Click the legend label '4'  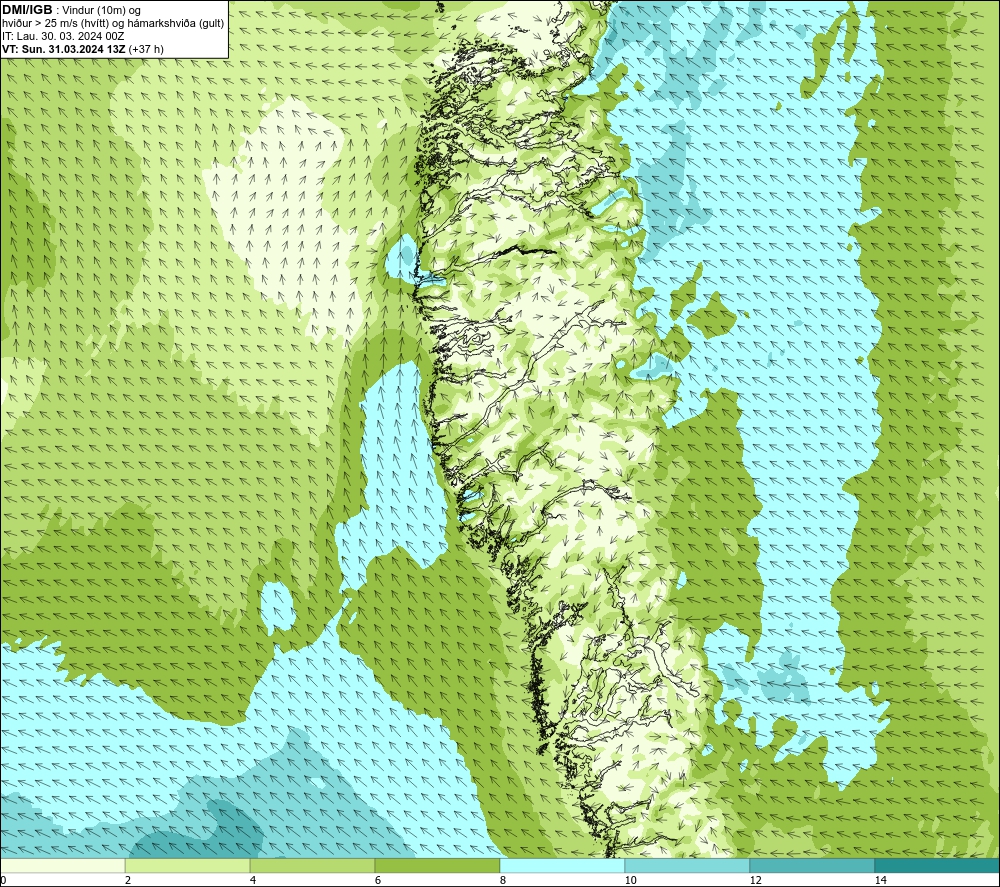[x=253, y=881]
